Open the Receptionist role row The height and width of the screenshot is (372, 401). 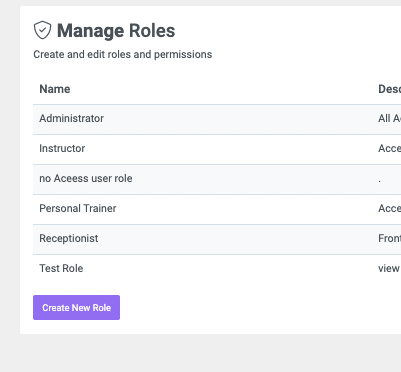[217, 239]
